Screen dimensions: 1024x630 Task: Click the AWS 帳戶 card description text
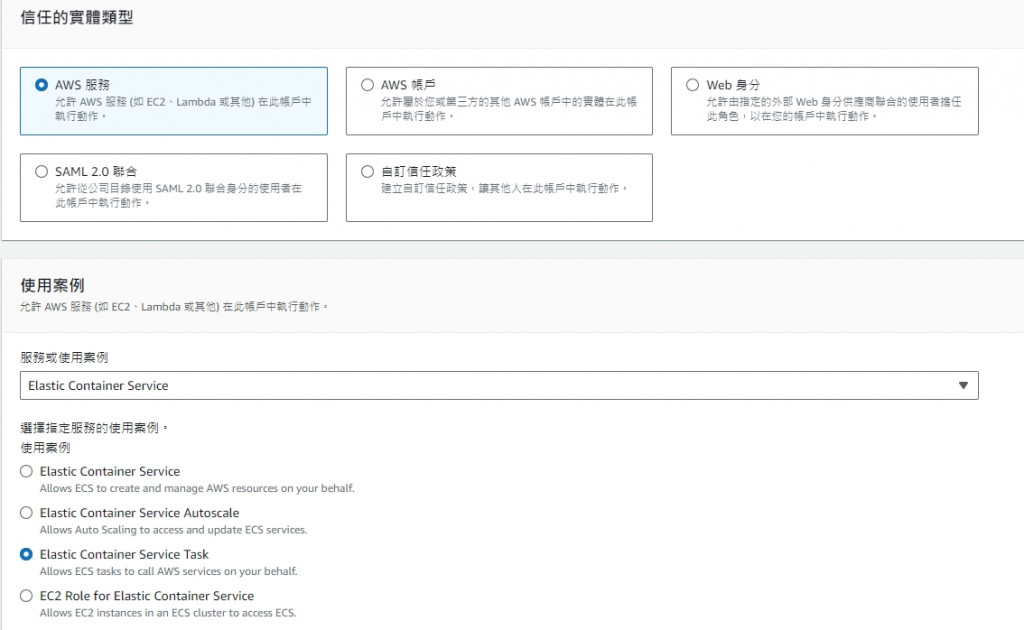pyautogui.click(x=509, y=109)
